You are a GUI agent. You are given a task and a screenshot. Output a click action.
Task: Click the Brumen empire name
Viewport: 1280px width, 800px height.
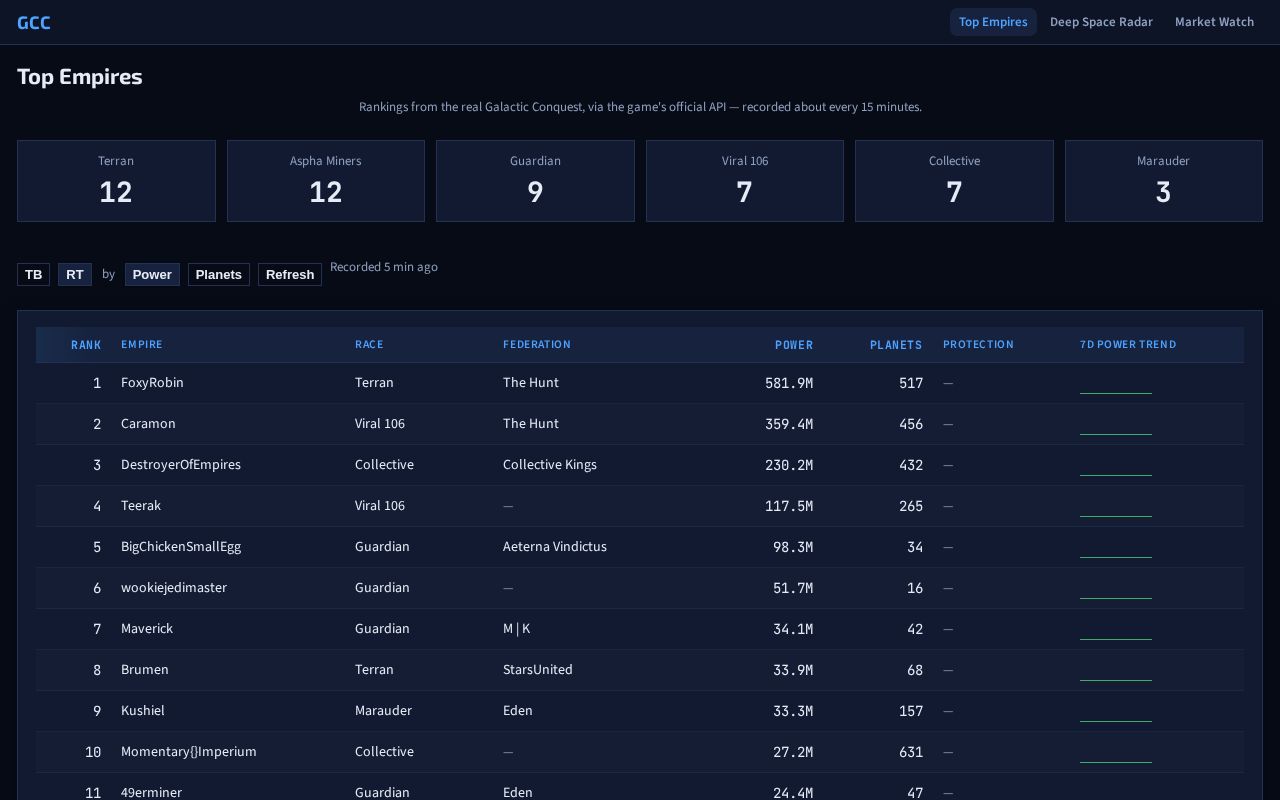145,670
